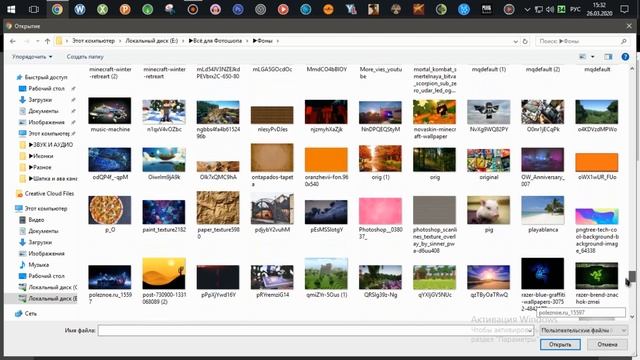Open the Пользовательские файлы type dropdown
640x360 pixels.
pos(583,330)
